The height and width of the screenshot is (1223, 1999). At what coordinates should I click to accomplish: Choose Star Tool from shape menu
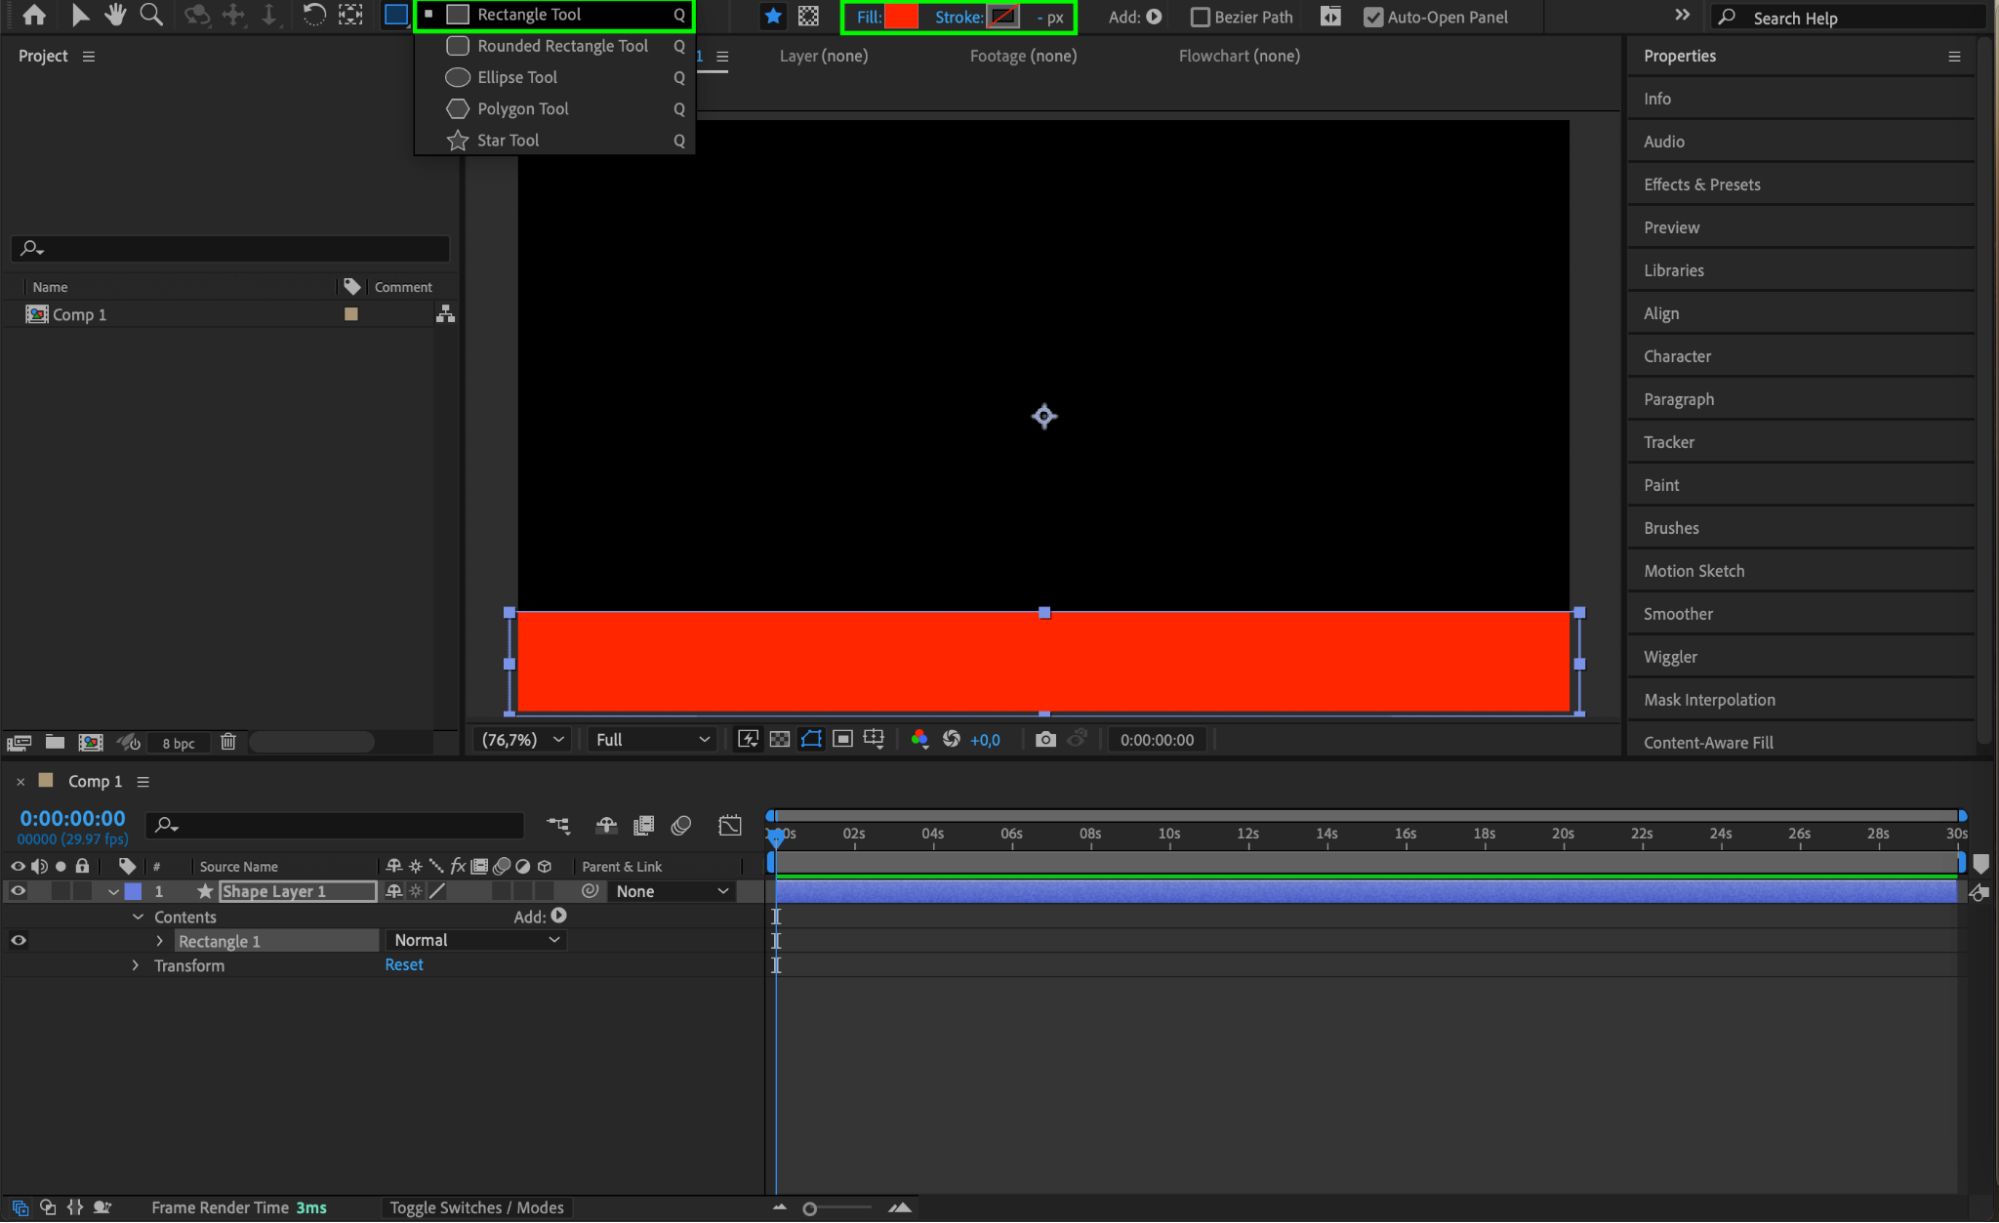point(508,140)
